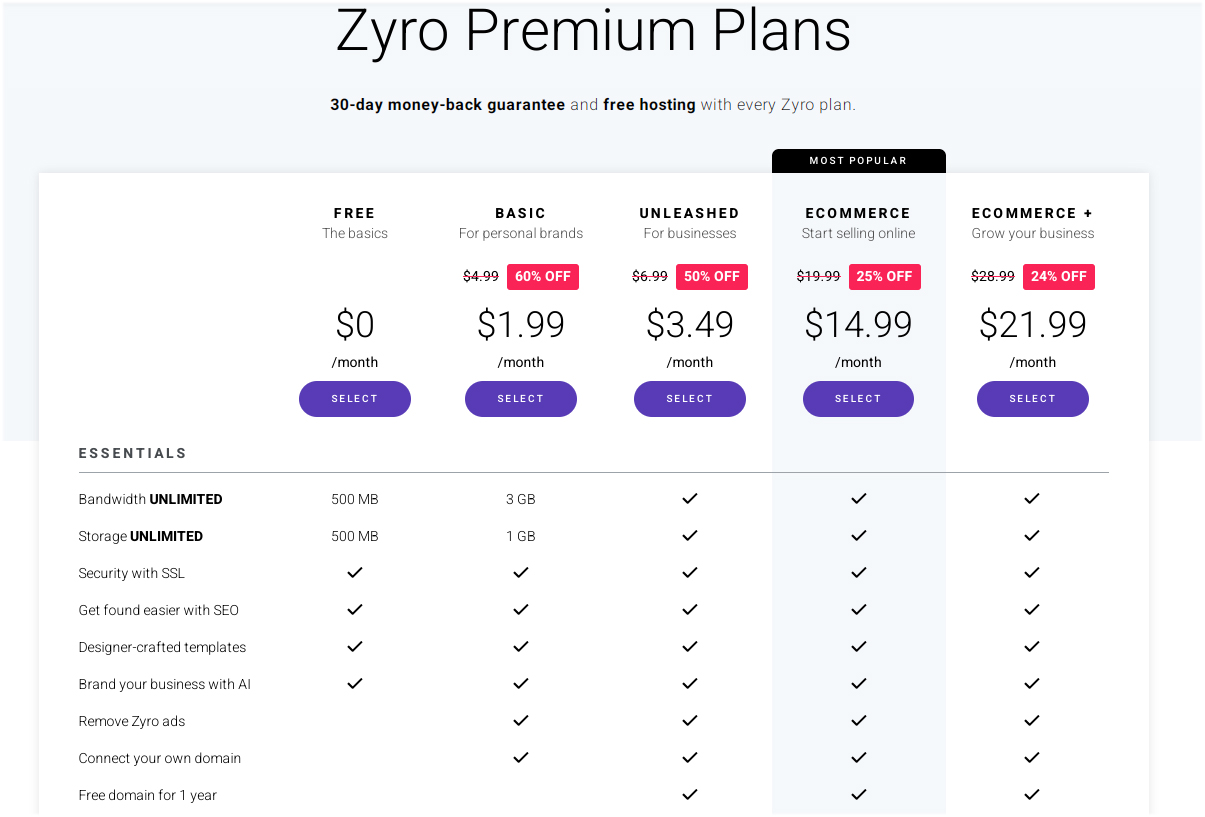Select the Free plan
This screenshot has width=1205, height=817.
354,398
